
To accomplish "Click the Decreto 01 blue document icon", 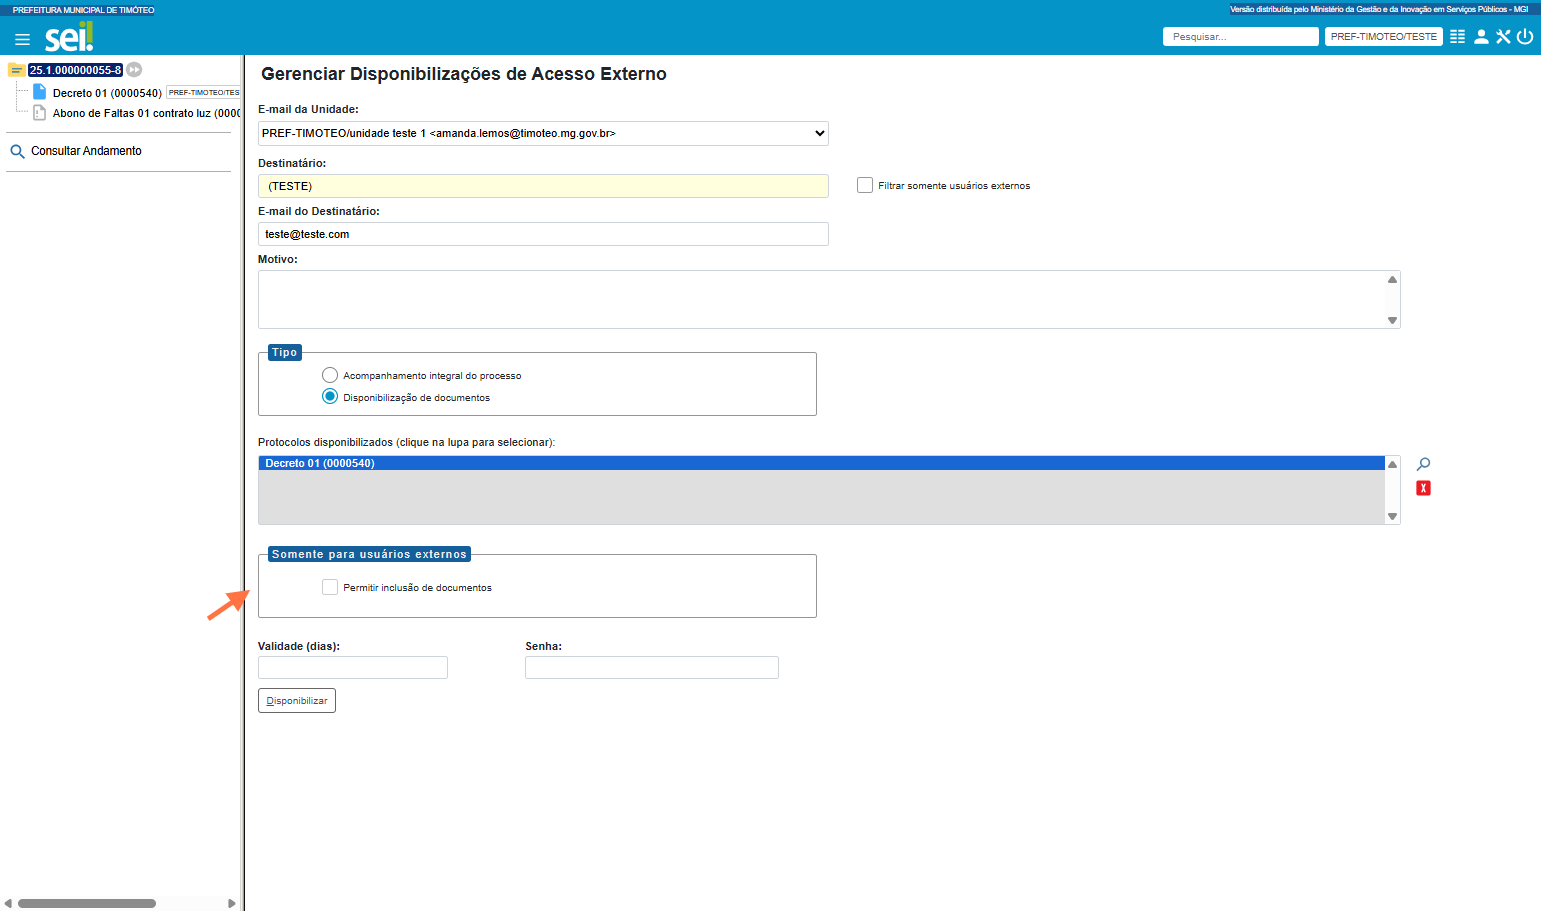I will [40, 92].
